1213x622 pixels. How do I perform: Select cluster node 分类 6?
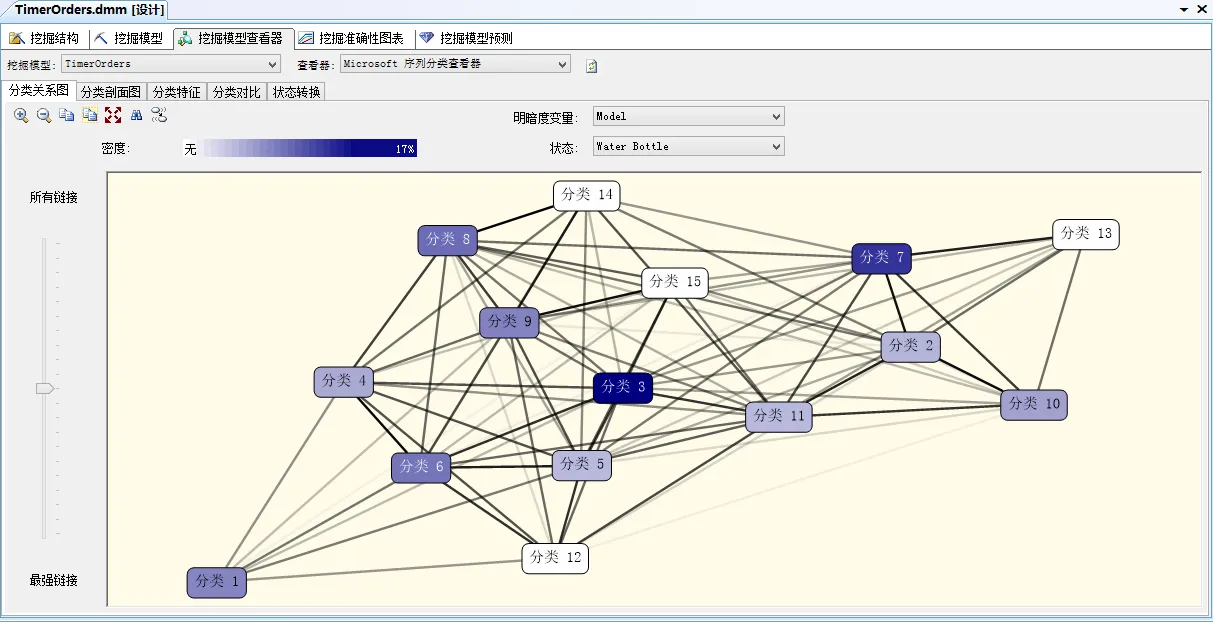coord(421,467)
